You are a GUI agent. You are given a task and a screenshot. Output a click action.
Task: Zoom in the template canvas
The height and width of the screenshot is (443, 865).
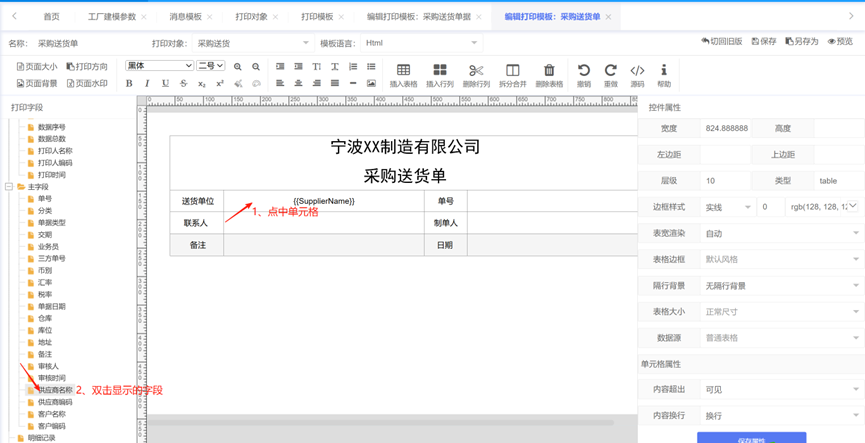238,67
